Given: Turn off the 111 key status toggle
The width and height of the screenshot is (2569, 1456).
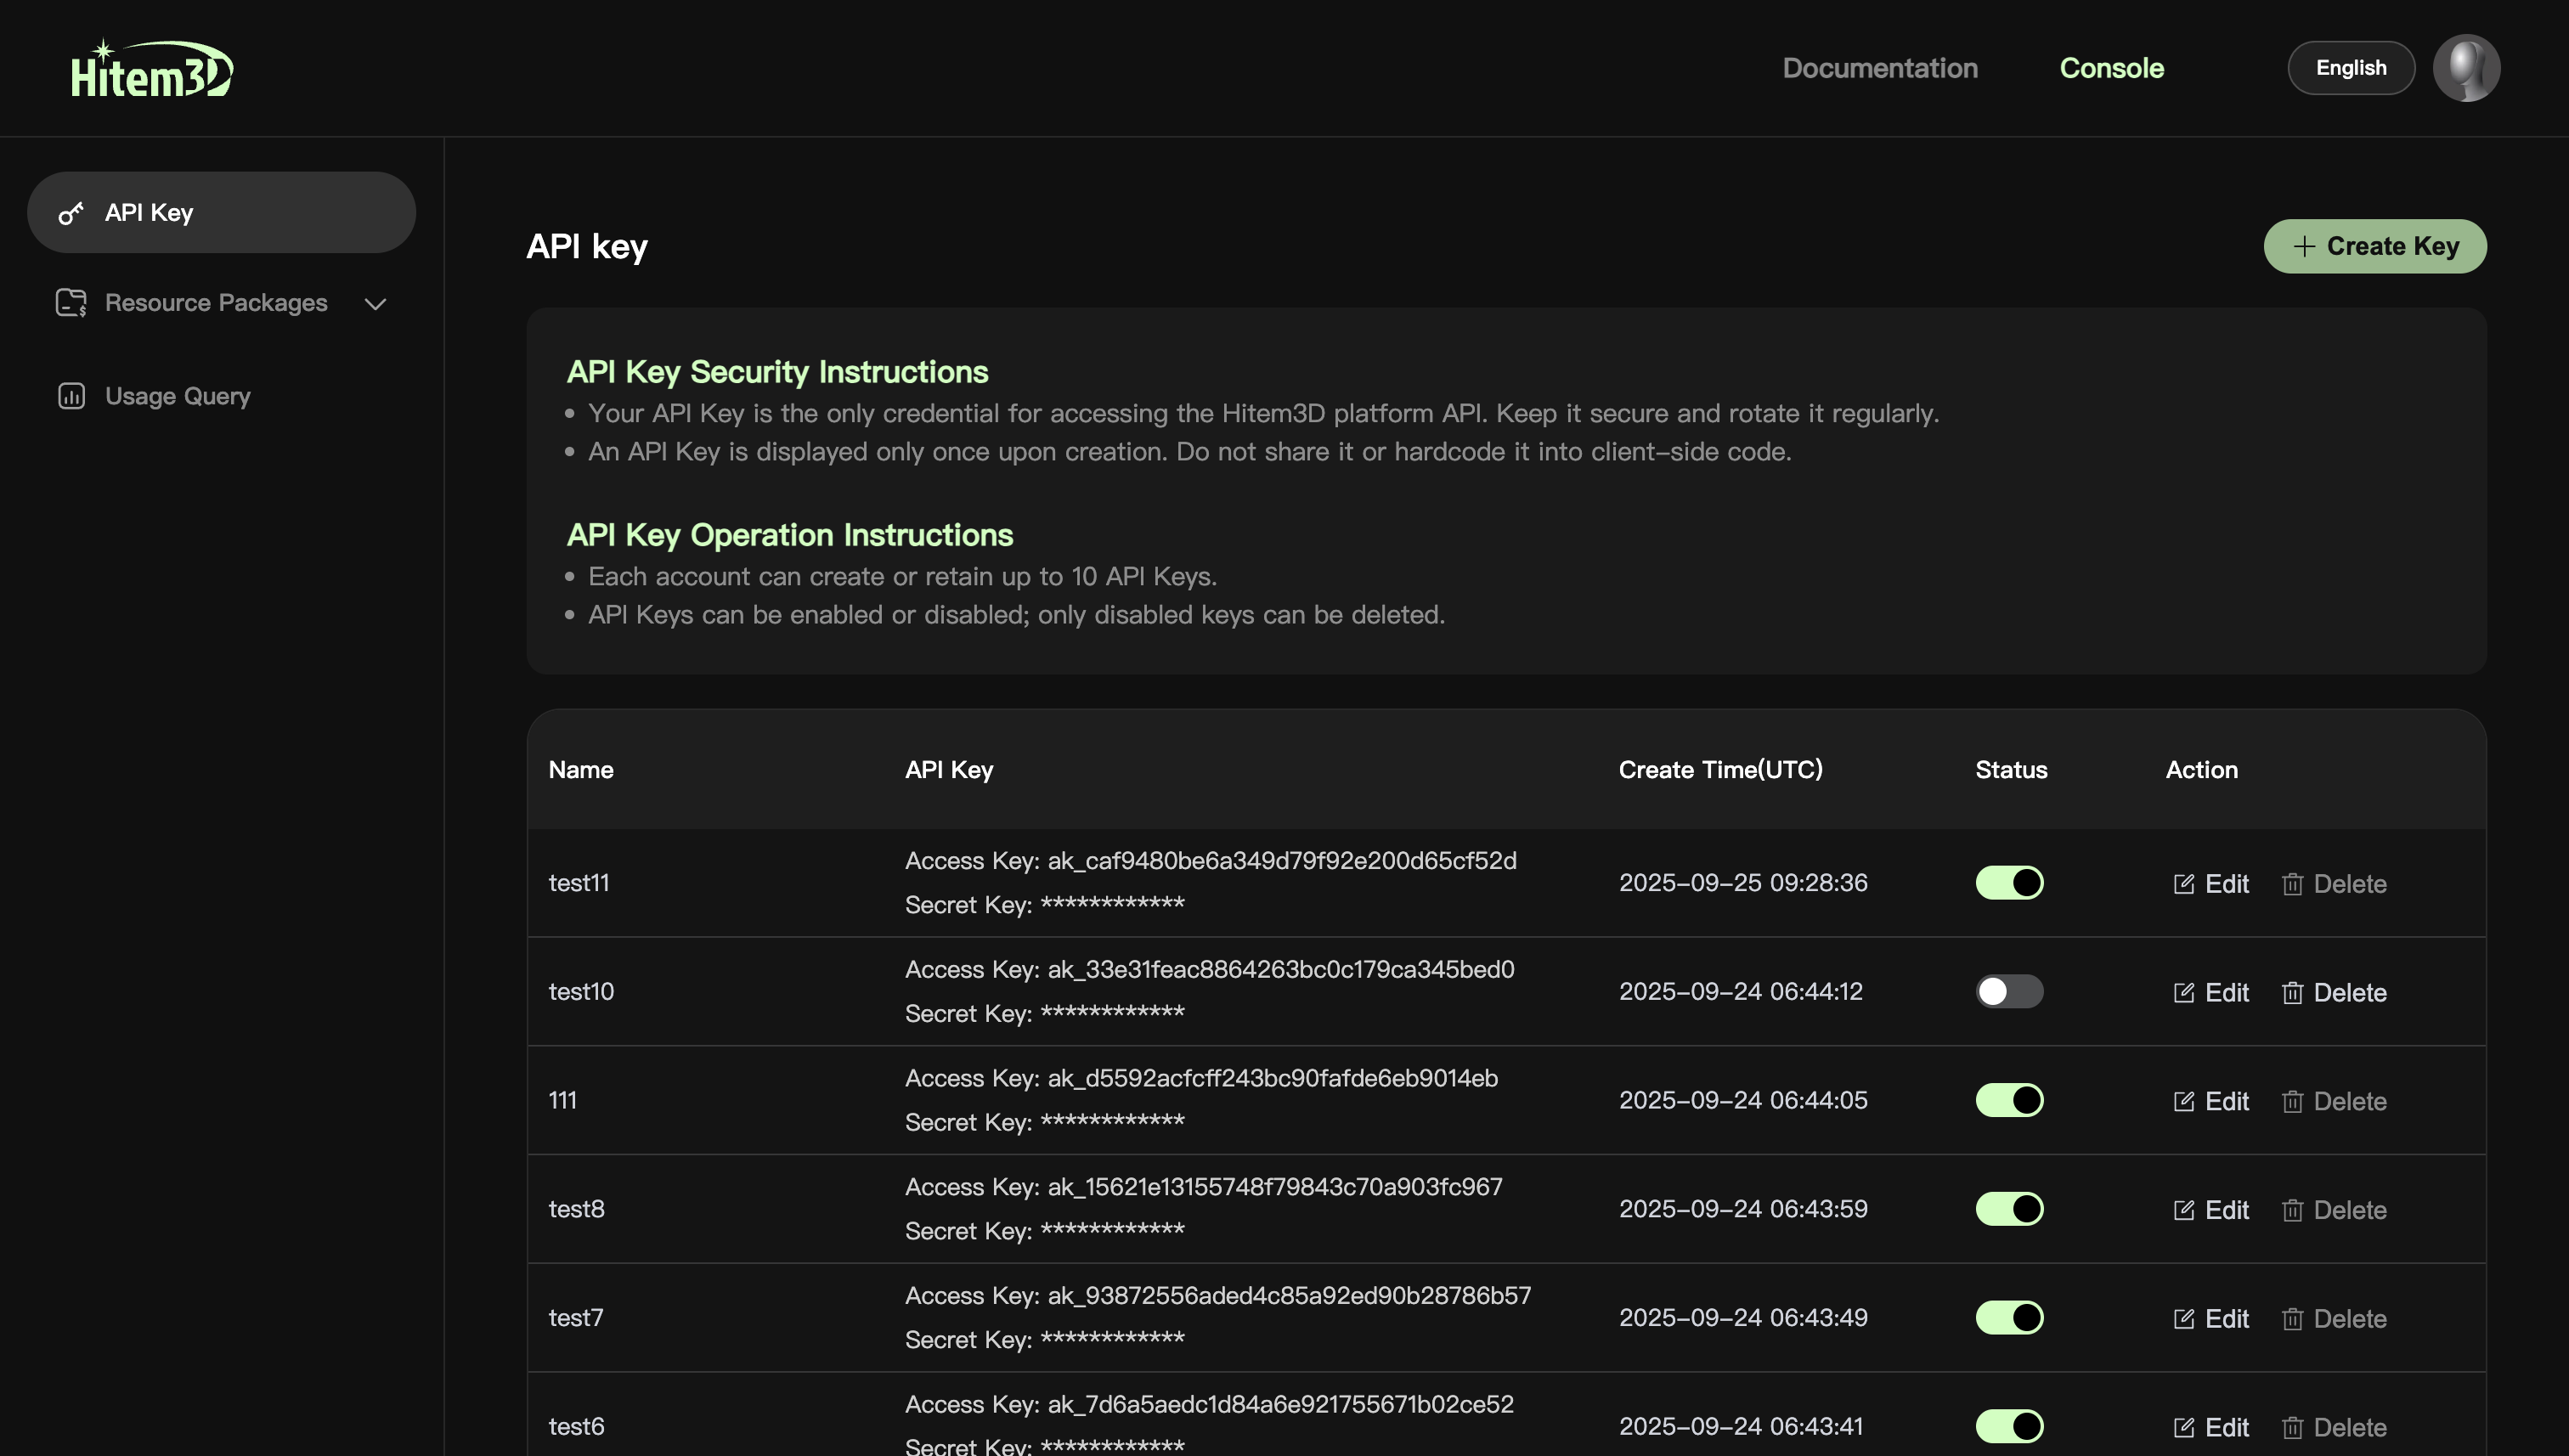Looking at the screenshot, I should [2009, 1100].
